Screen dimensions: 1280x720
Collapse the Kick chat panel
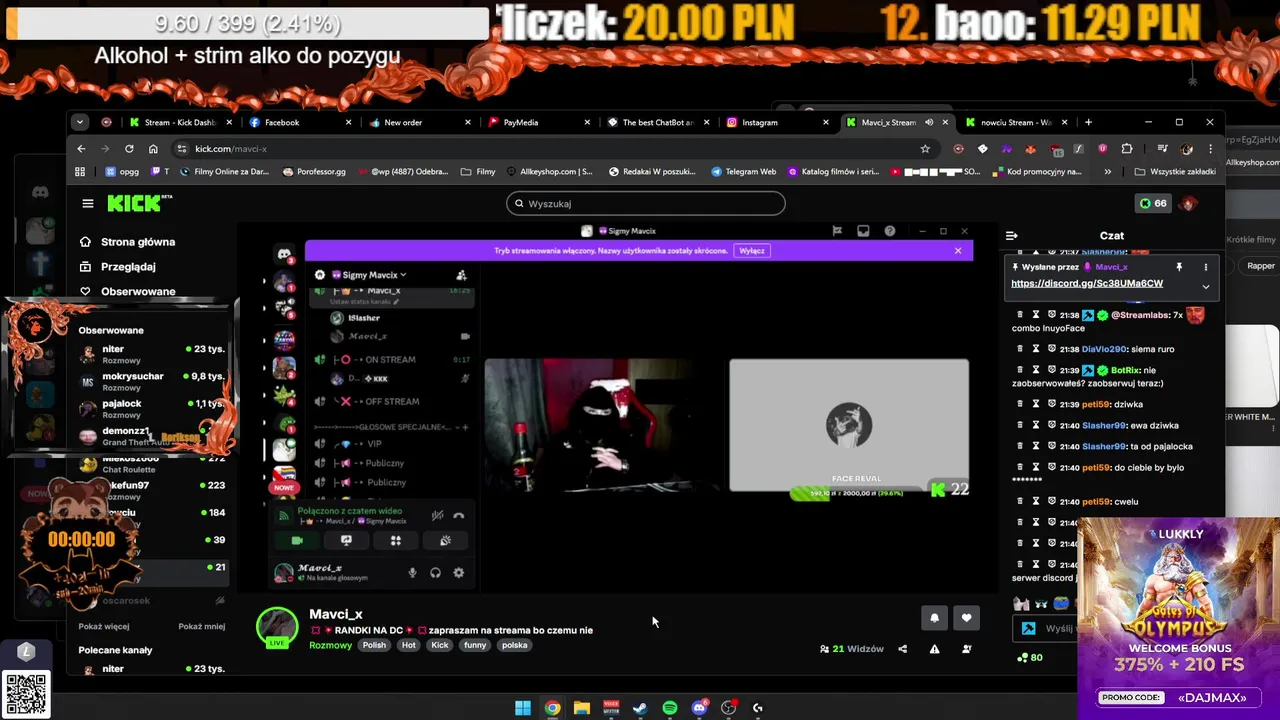pos(1011,236)
